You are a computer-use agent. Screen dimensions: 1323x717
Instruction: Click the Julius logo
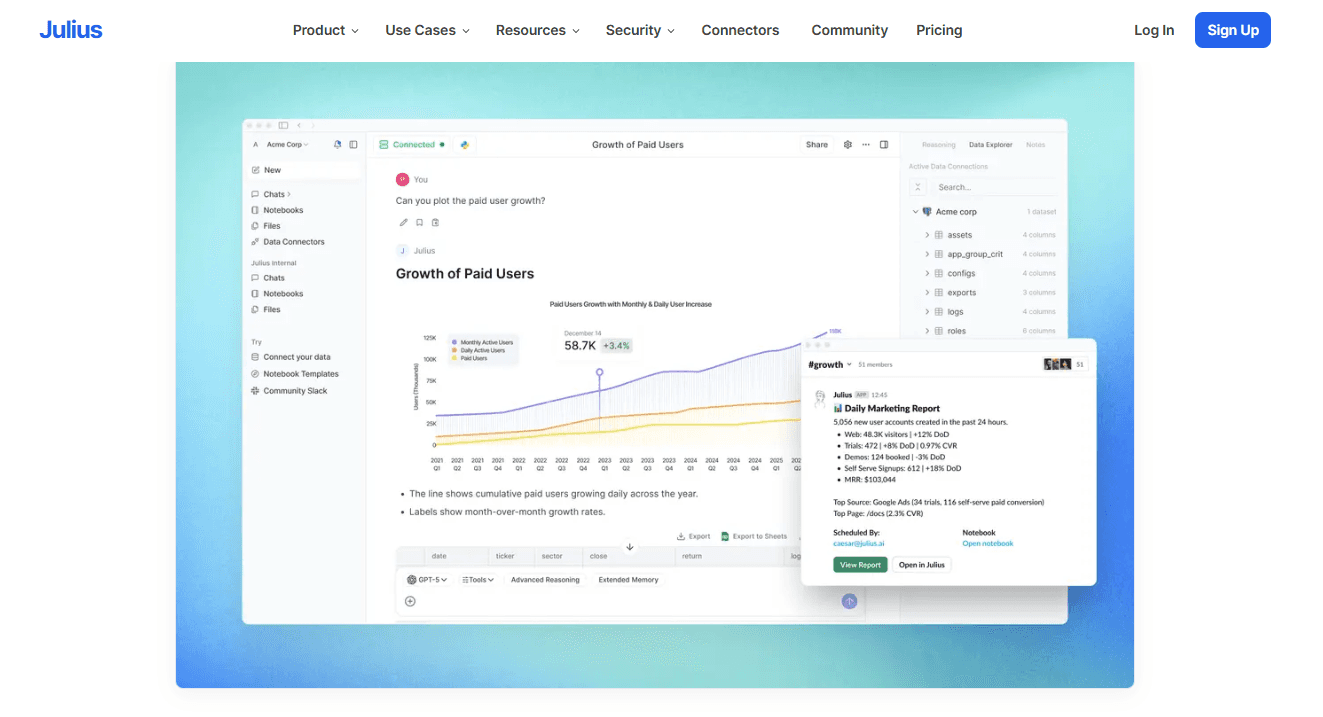click(x=71, y=30)
